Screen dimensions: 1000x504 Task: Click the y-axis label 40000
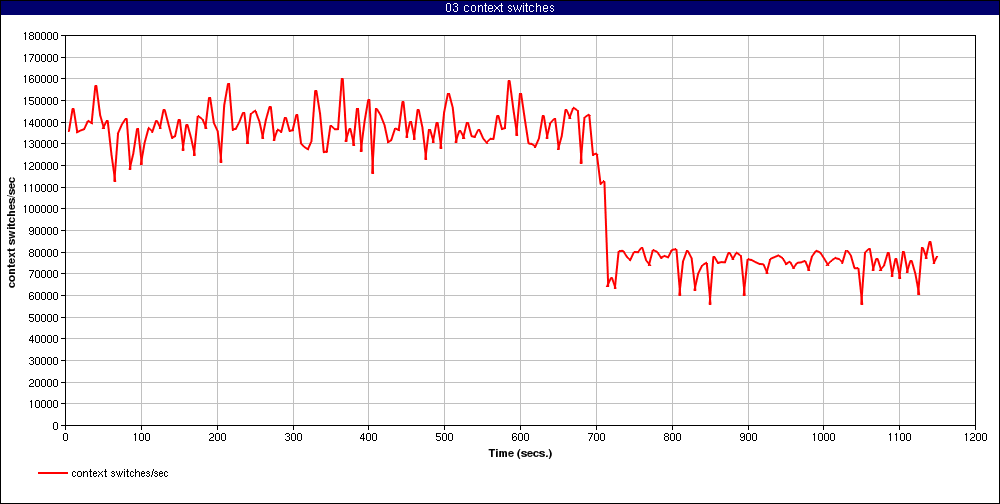pos(43,339)
